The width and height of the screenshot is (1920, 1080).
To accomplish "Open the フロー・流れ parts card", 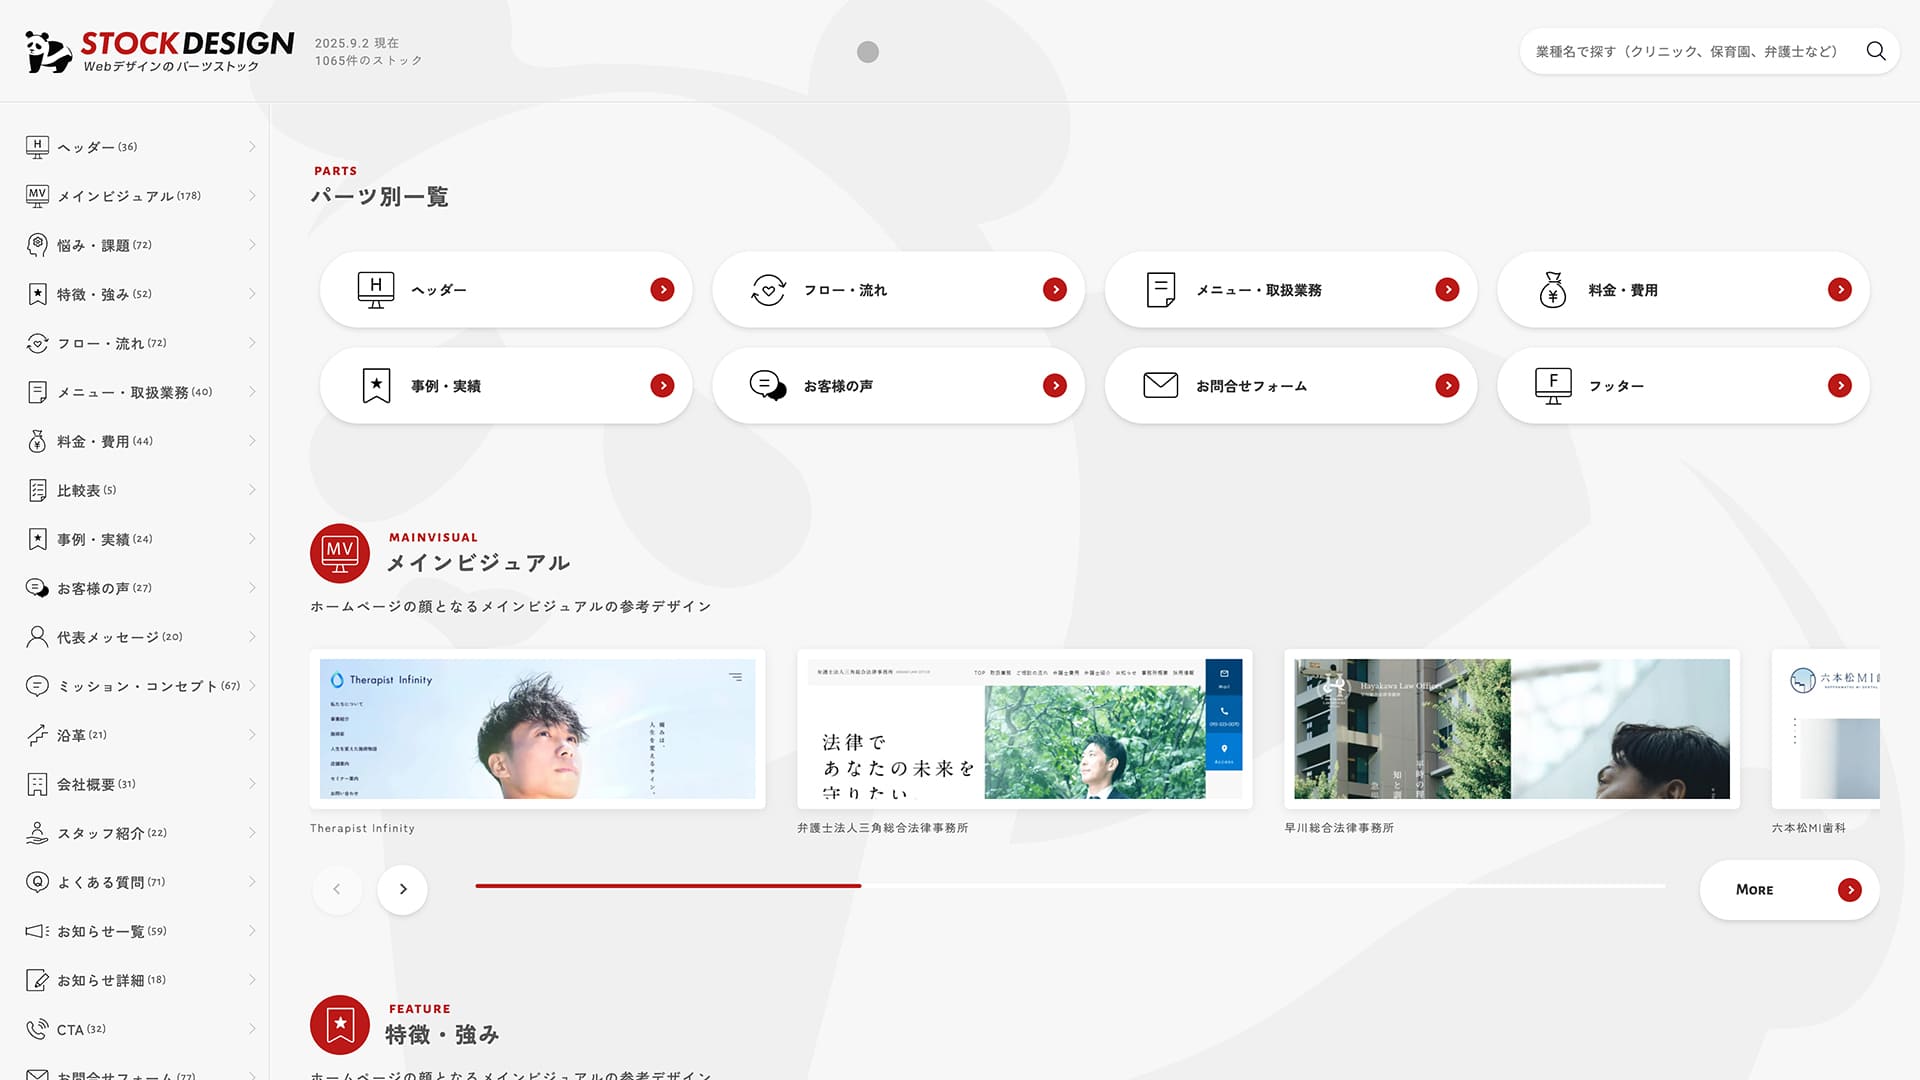I will (x=898, y=290).
